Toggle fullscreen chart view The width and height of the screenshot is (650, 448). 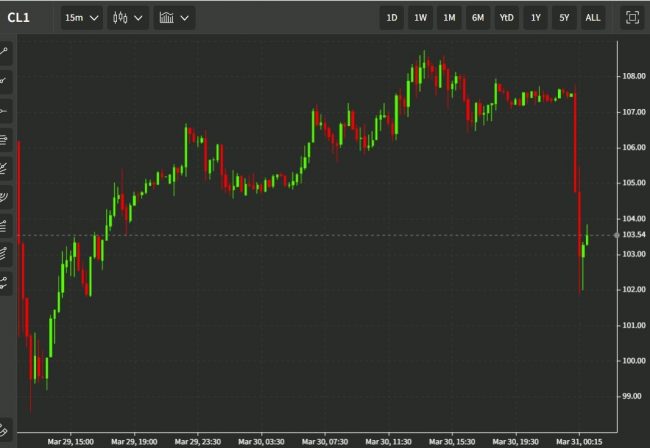(x=631, y=18)
